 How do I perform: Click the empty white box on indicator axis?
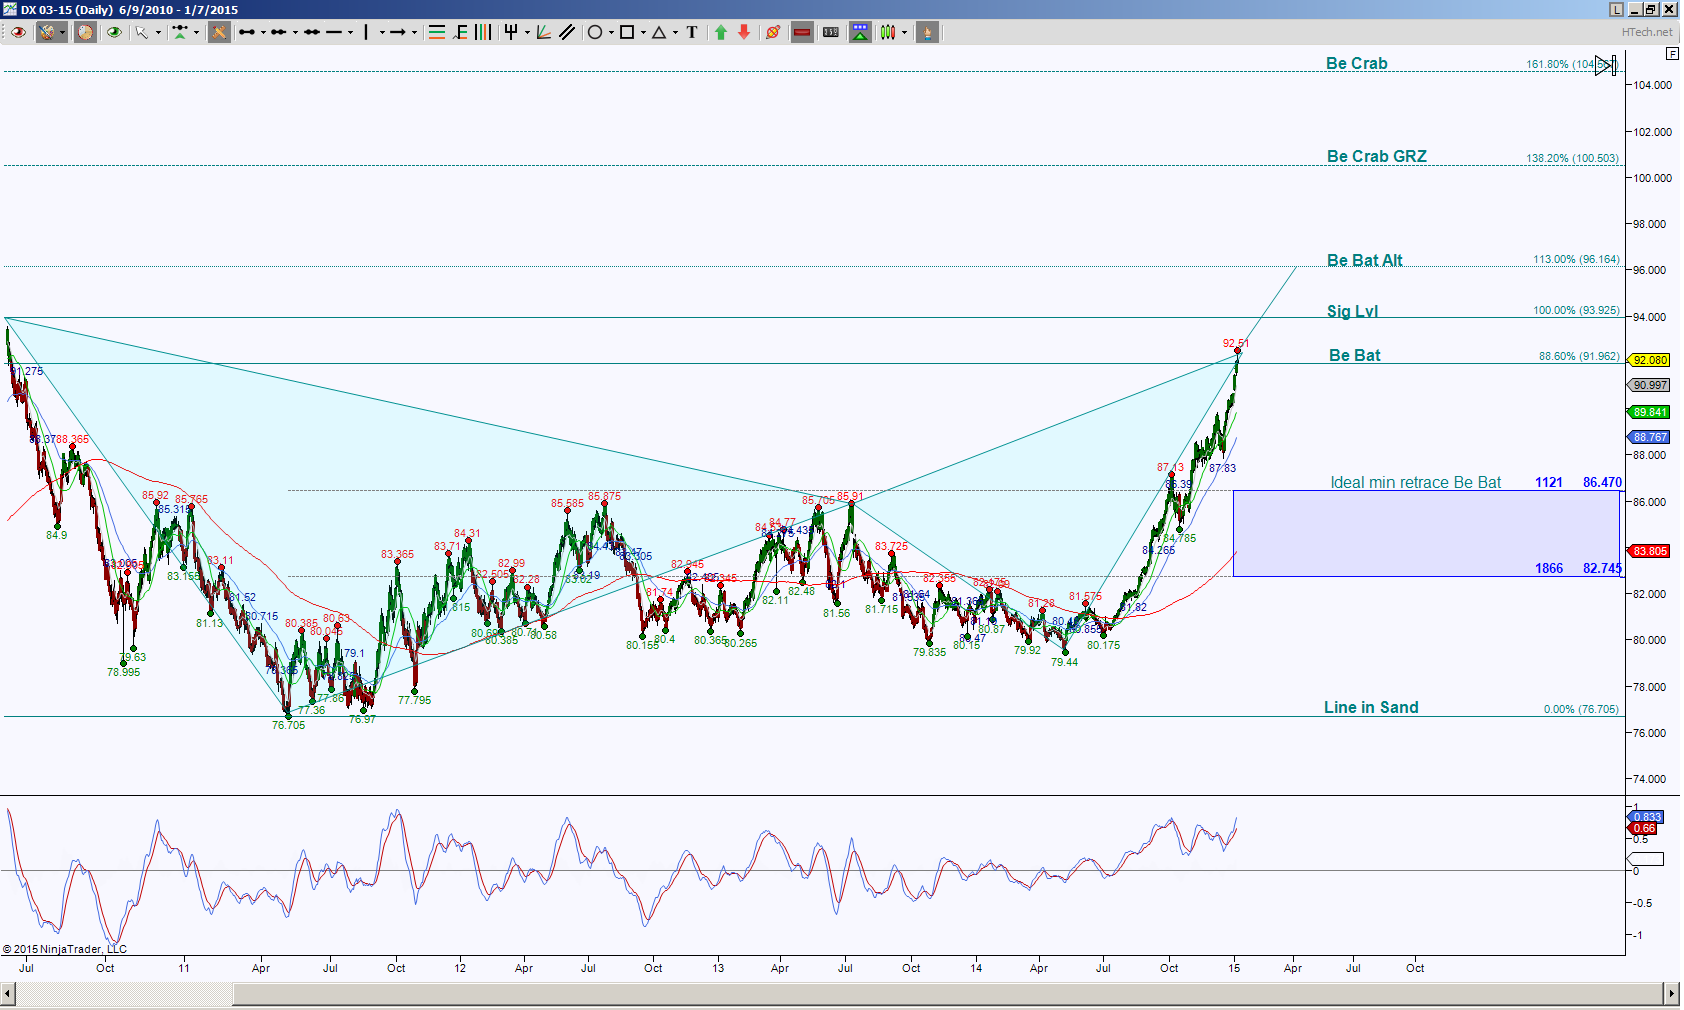tap(1645, 859)
